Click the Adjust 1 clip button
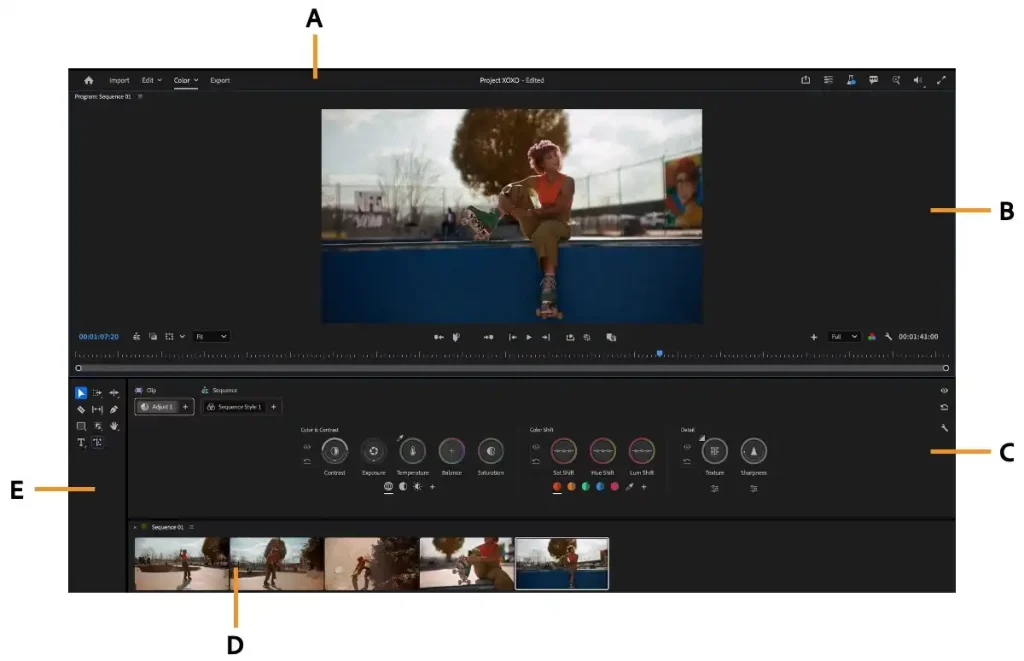This screenshot has width=1024, height=661. pyautogui.click(x=157, y=407)
